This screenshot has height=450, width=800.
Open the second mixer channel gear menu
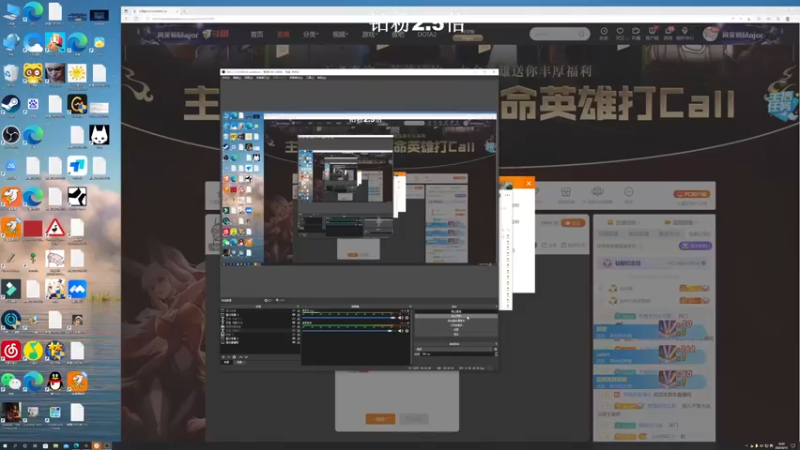[407, 331]
